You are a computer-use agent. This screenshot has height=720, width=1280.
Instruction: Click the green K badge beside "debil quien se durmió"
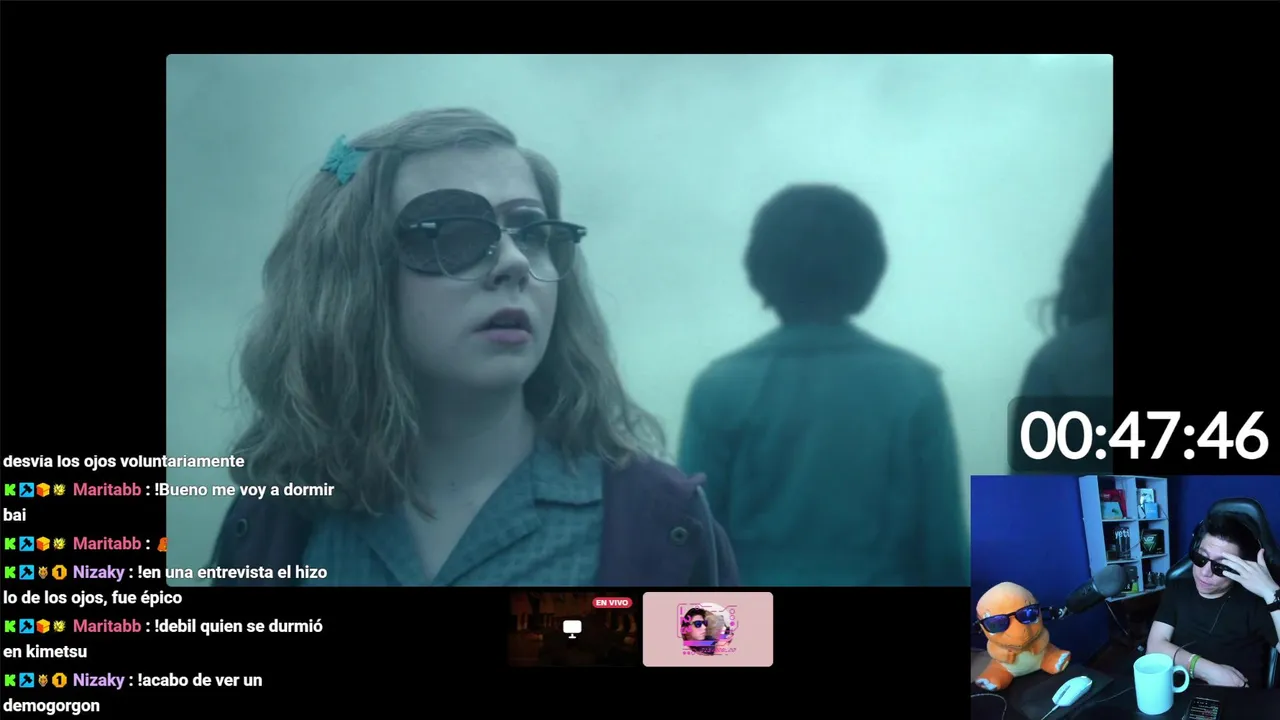click(x=10, y=626)
